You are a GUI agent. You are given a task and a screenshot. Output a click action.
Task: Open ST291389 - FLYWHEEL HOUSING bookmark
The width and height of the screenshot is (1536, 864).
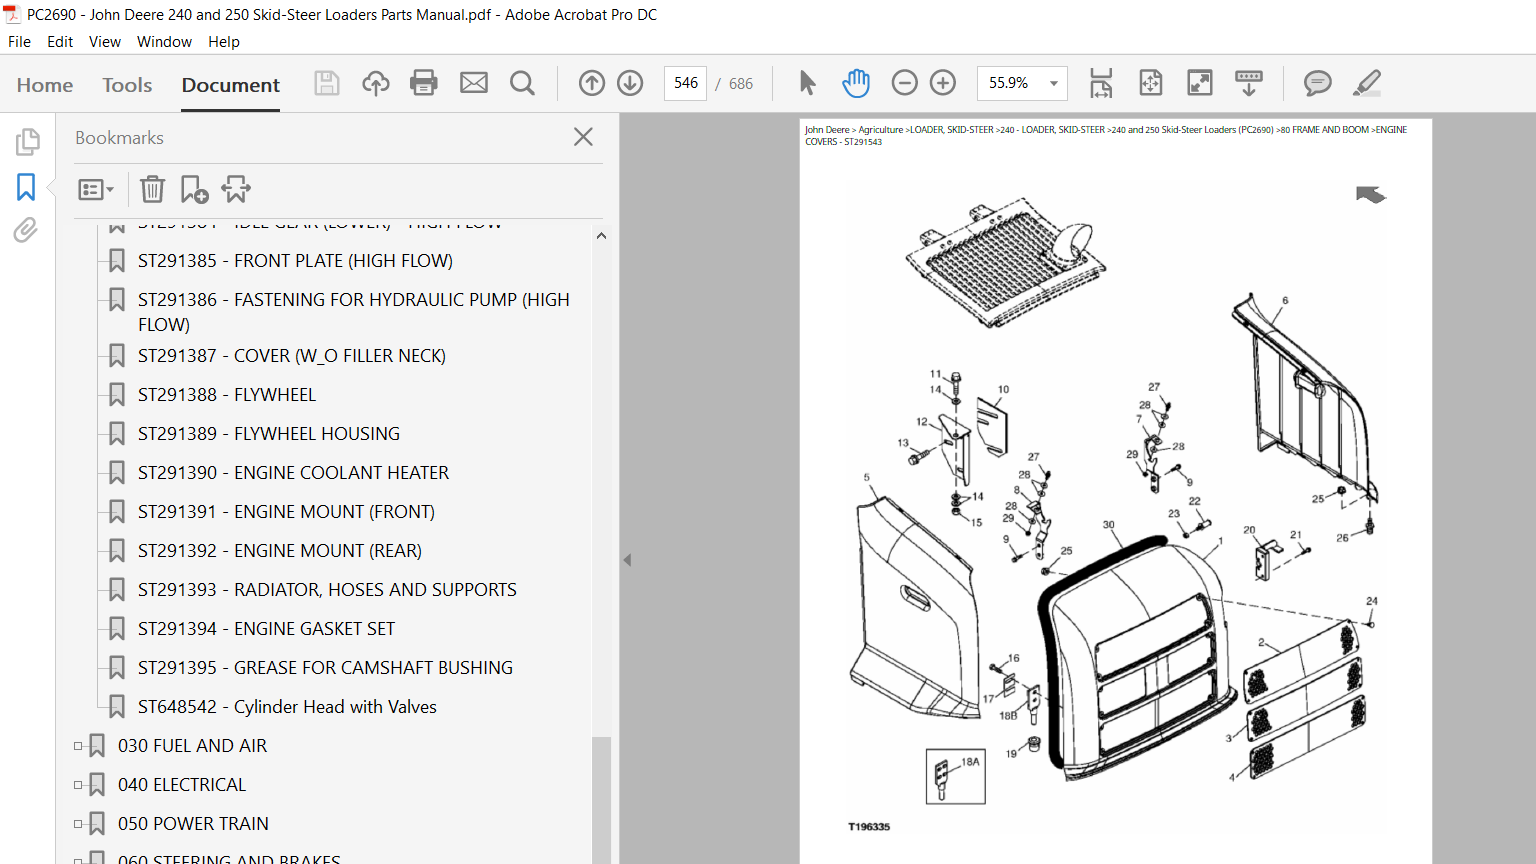pos(269,434)
